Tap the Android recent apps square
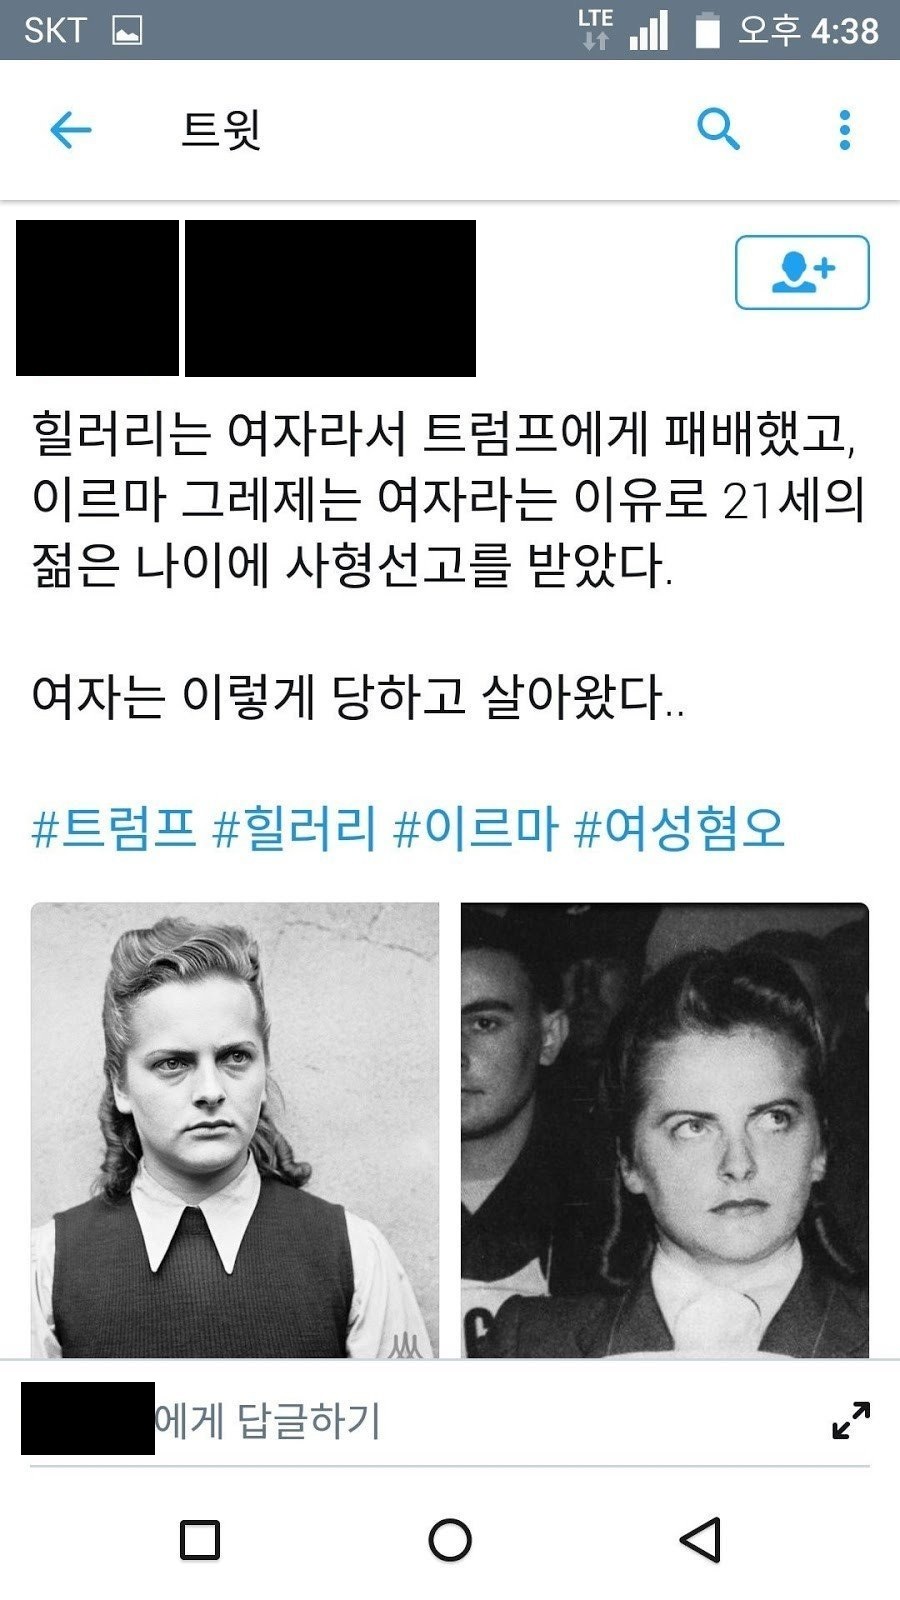 200,1540
